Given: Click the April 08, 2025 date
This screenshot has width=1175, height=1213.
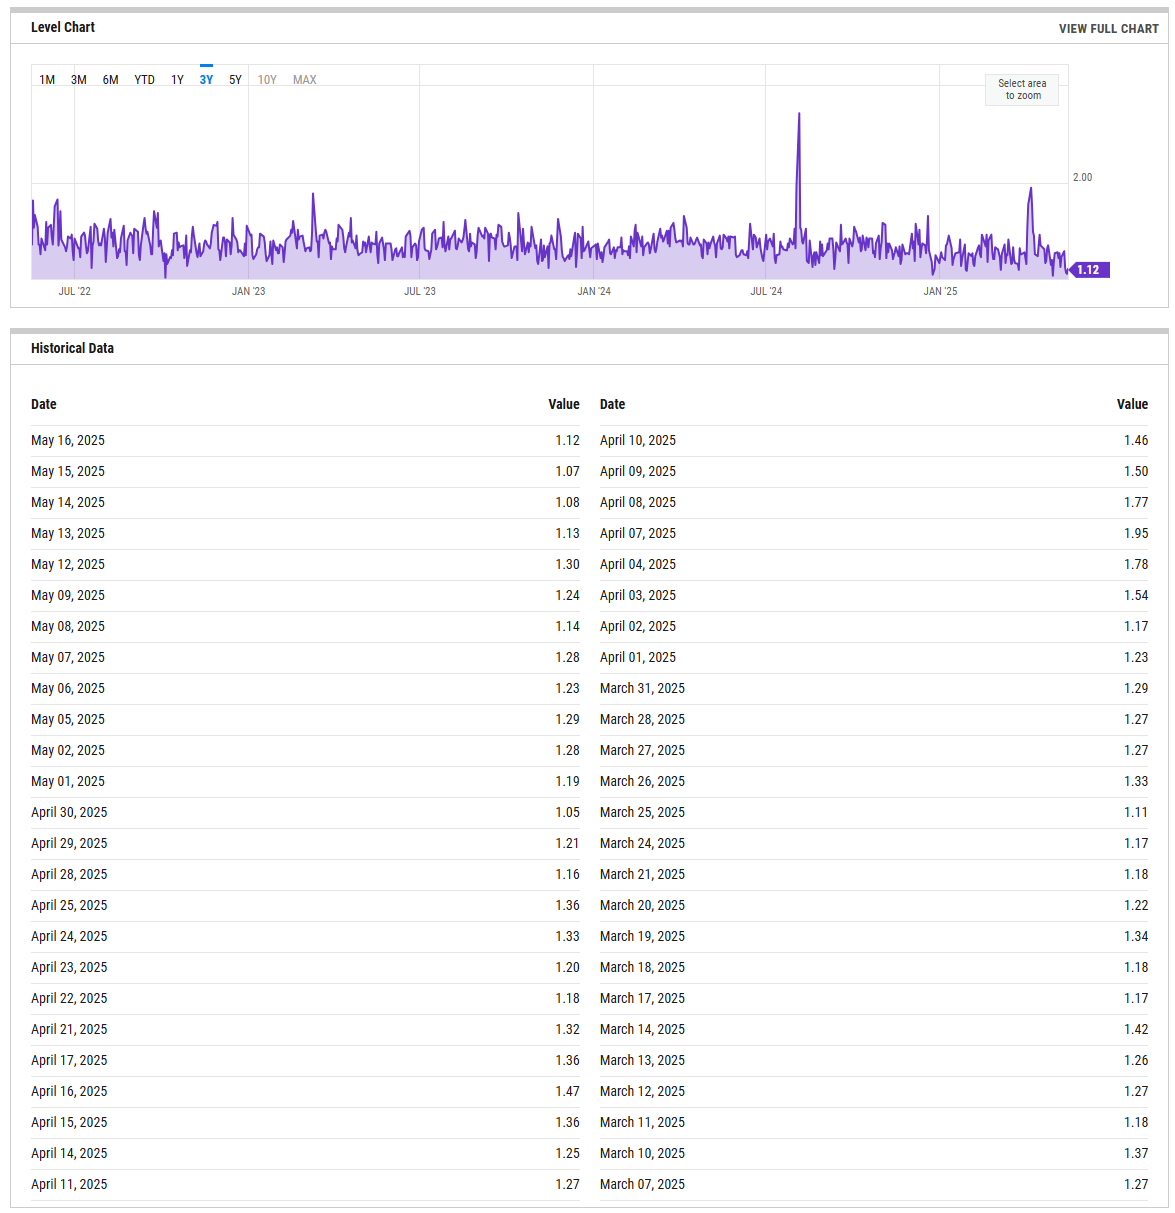Looking at the screenshot, I should [638, 503].
